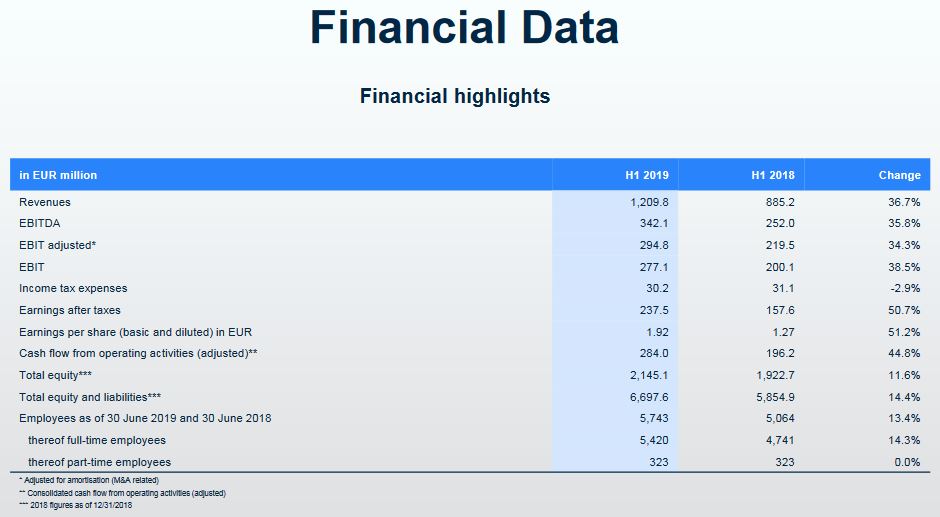Click the "in EUR million" header cell

pos(58,175)
